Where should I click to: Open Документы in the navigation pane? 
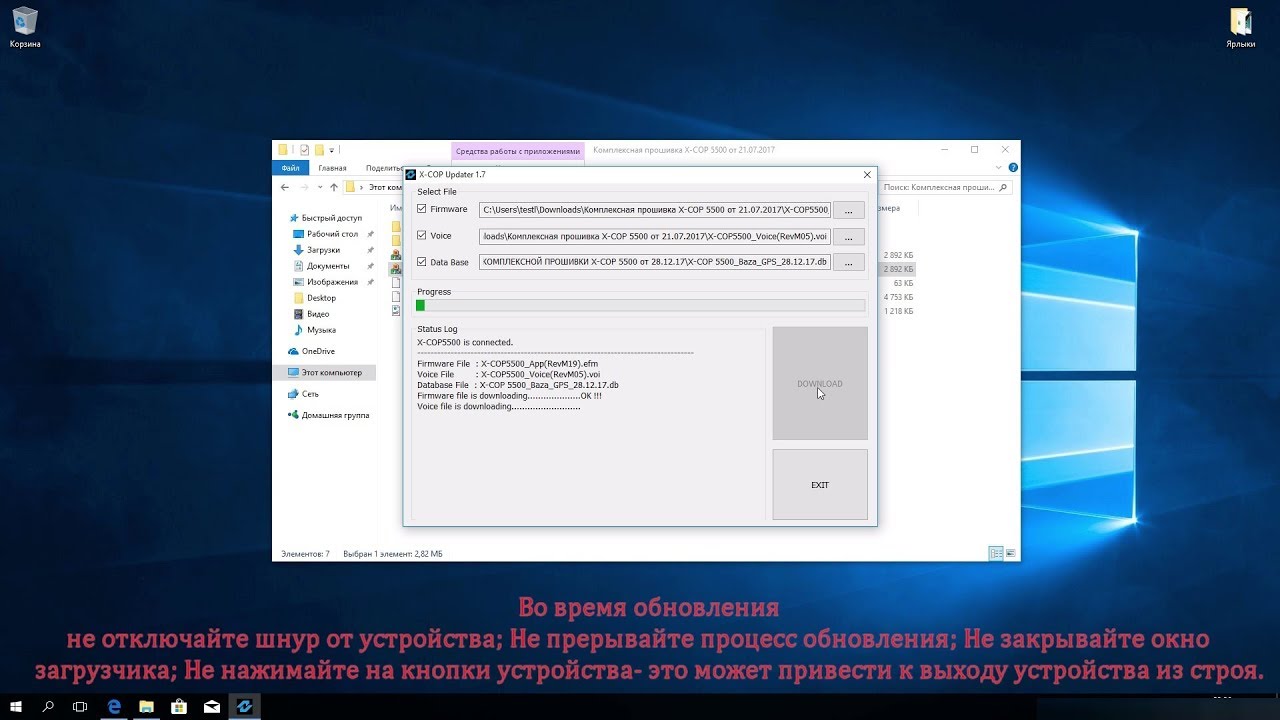(x=327, y=266)
